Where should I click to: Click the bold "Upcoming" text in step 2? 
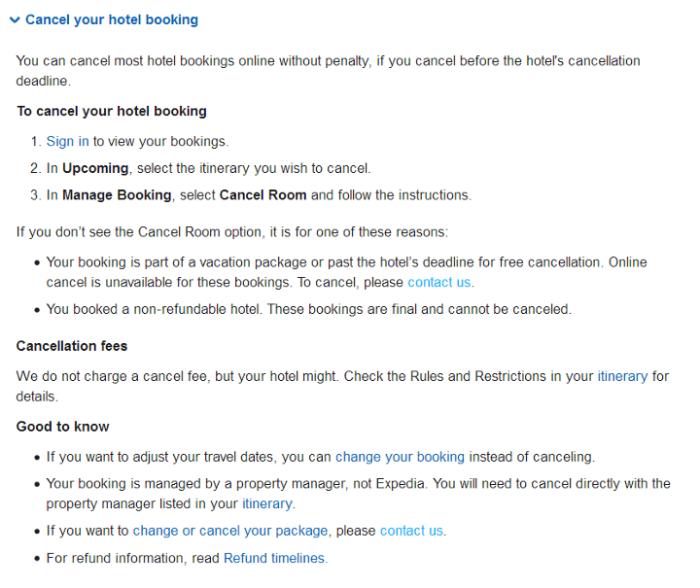(x=95, y=168)
